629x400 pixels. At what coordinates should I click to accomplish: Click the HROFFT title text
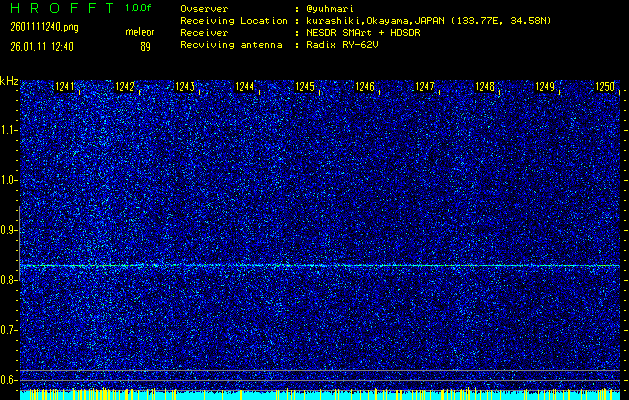click(x=61, y=8)
